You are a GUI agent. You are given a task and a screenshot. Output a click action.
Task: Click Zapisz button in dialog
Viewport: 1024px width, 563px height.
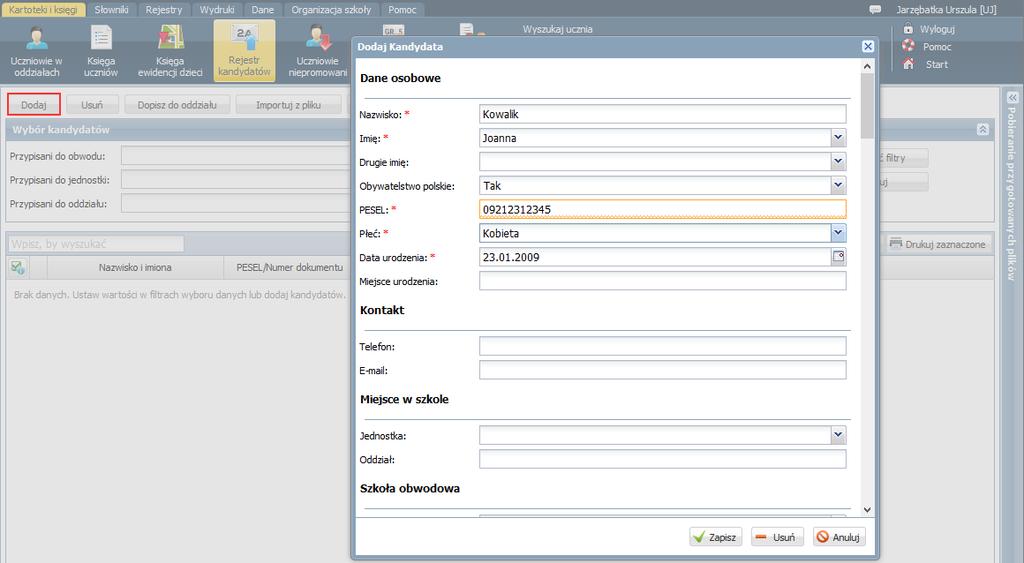click(x=716, y=537)
